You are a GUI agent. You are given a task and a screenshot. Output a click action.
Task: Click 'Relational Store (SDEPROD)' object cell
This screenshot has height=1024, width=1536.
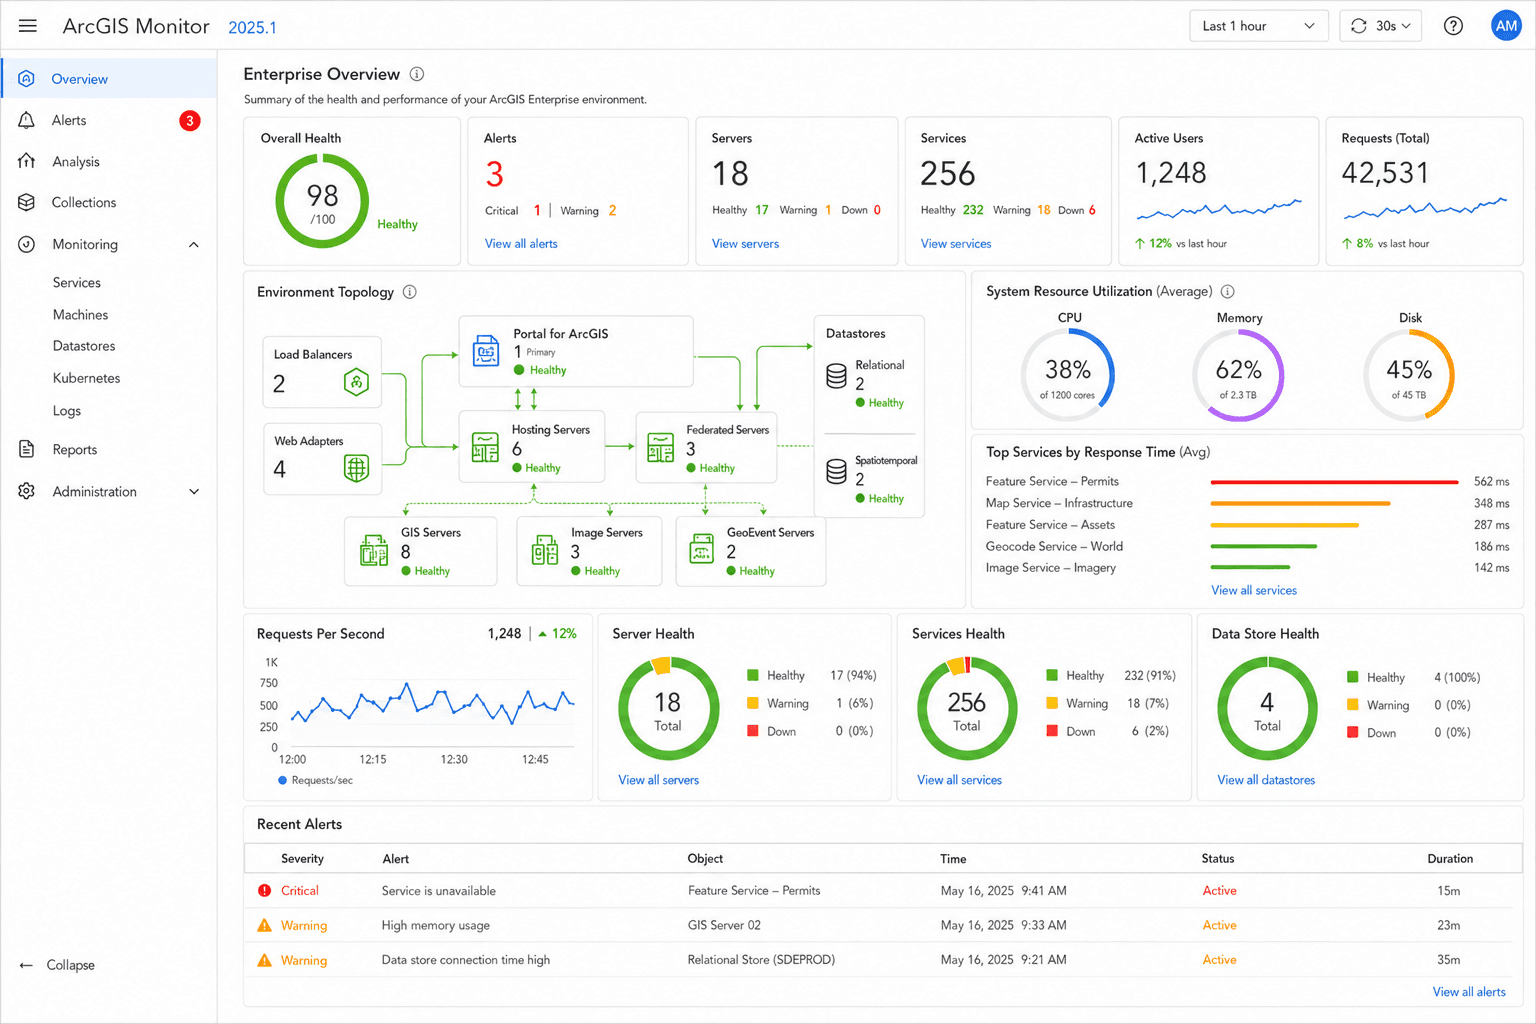click(761, 960)
